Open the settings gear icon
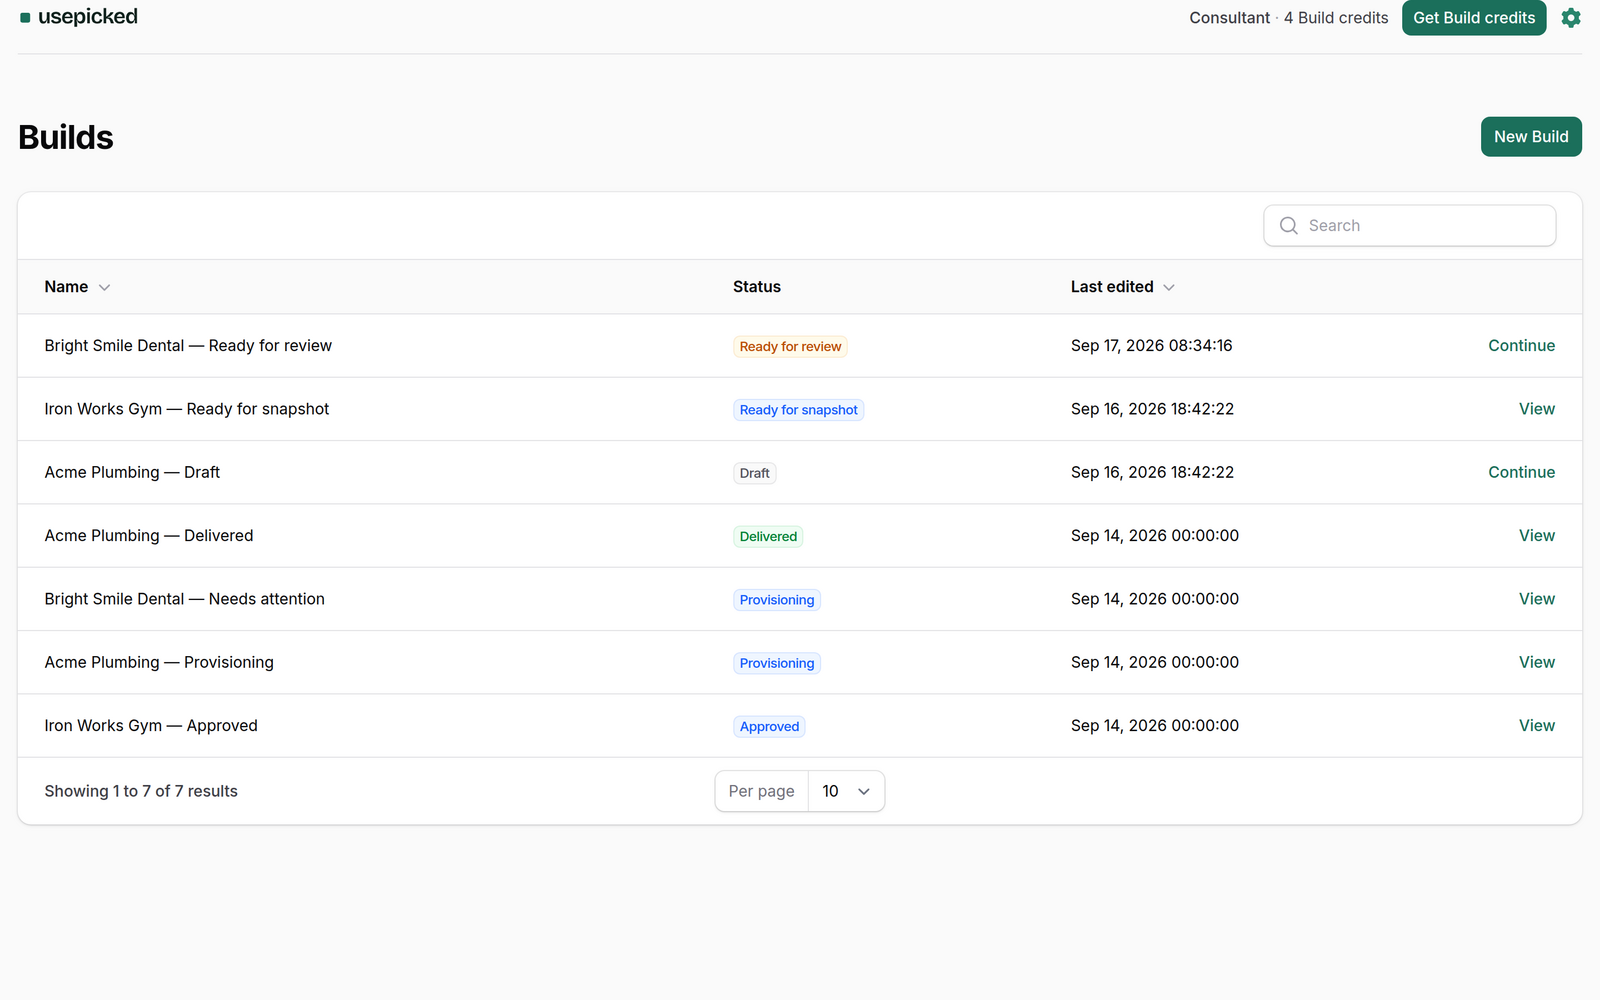Image resolution: width=1600 pixels, height=1000 pixels. tap(1571, 18)
